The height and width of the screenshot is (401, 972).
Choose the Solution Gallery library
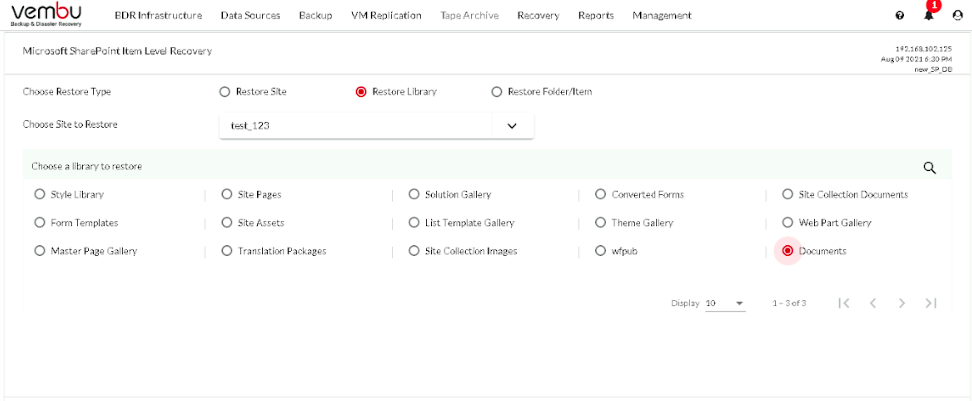coord(414,194)
